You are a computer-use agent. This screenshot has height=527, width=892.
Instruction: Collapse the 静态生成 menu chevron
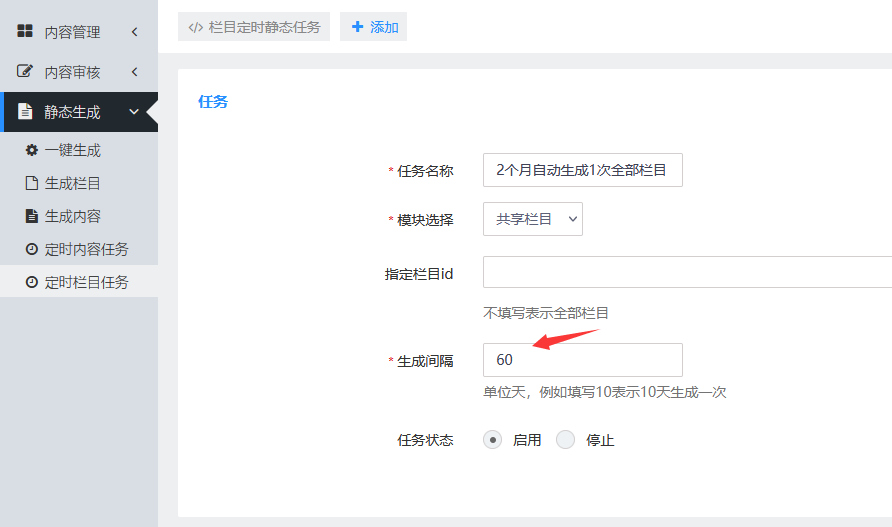[134, 112]
